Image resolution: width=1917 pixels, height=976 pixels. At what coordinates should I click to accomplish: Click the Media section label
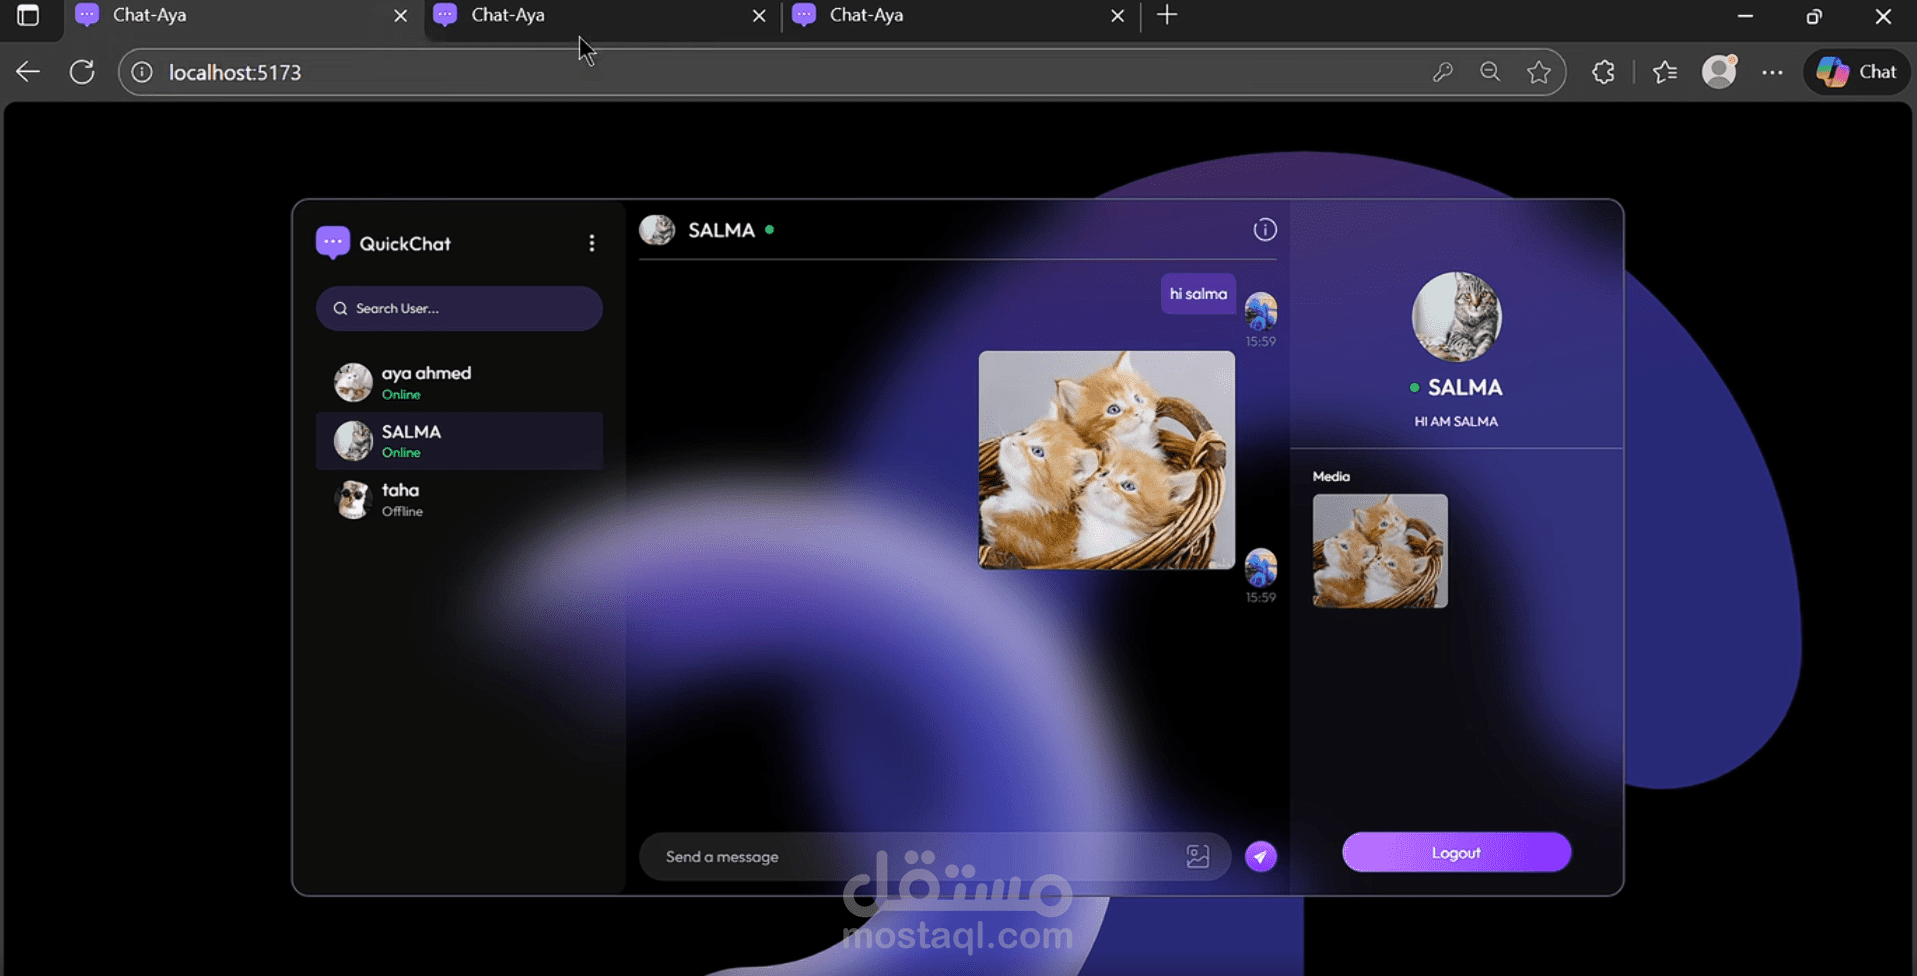1331,477
